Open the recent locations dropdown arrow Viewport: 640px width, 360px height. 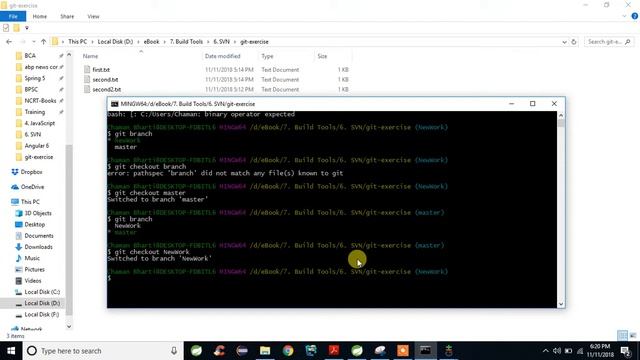33,42
